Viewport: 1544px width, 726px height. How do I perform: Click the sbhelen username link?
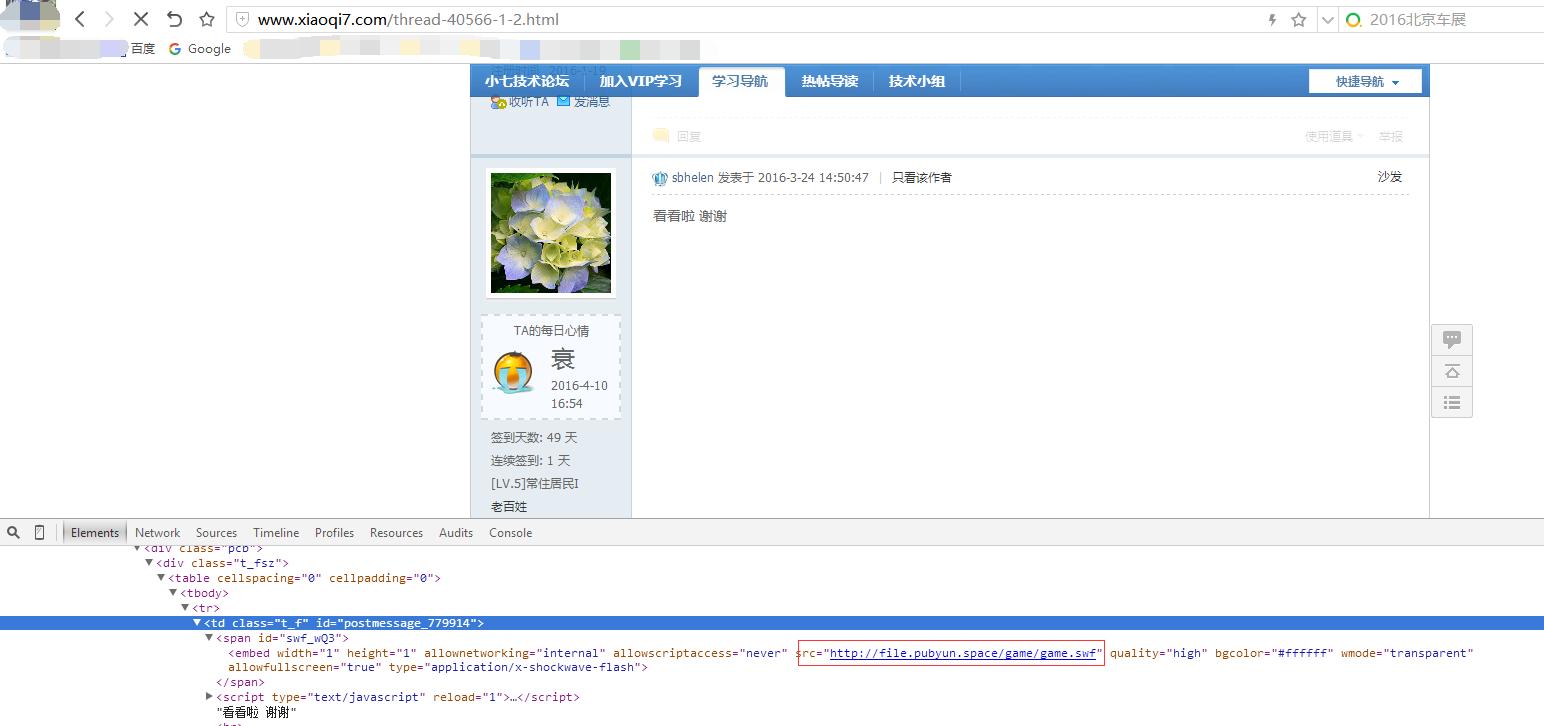pos(694,177)
